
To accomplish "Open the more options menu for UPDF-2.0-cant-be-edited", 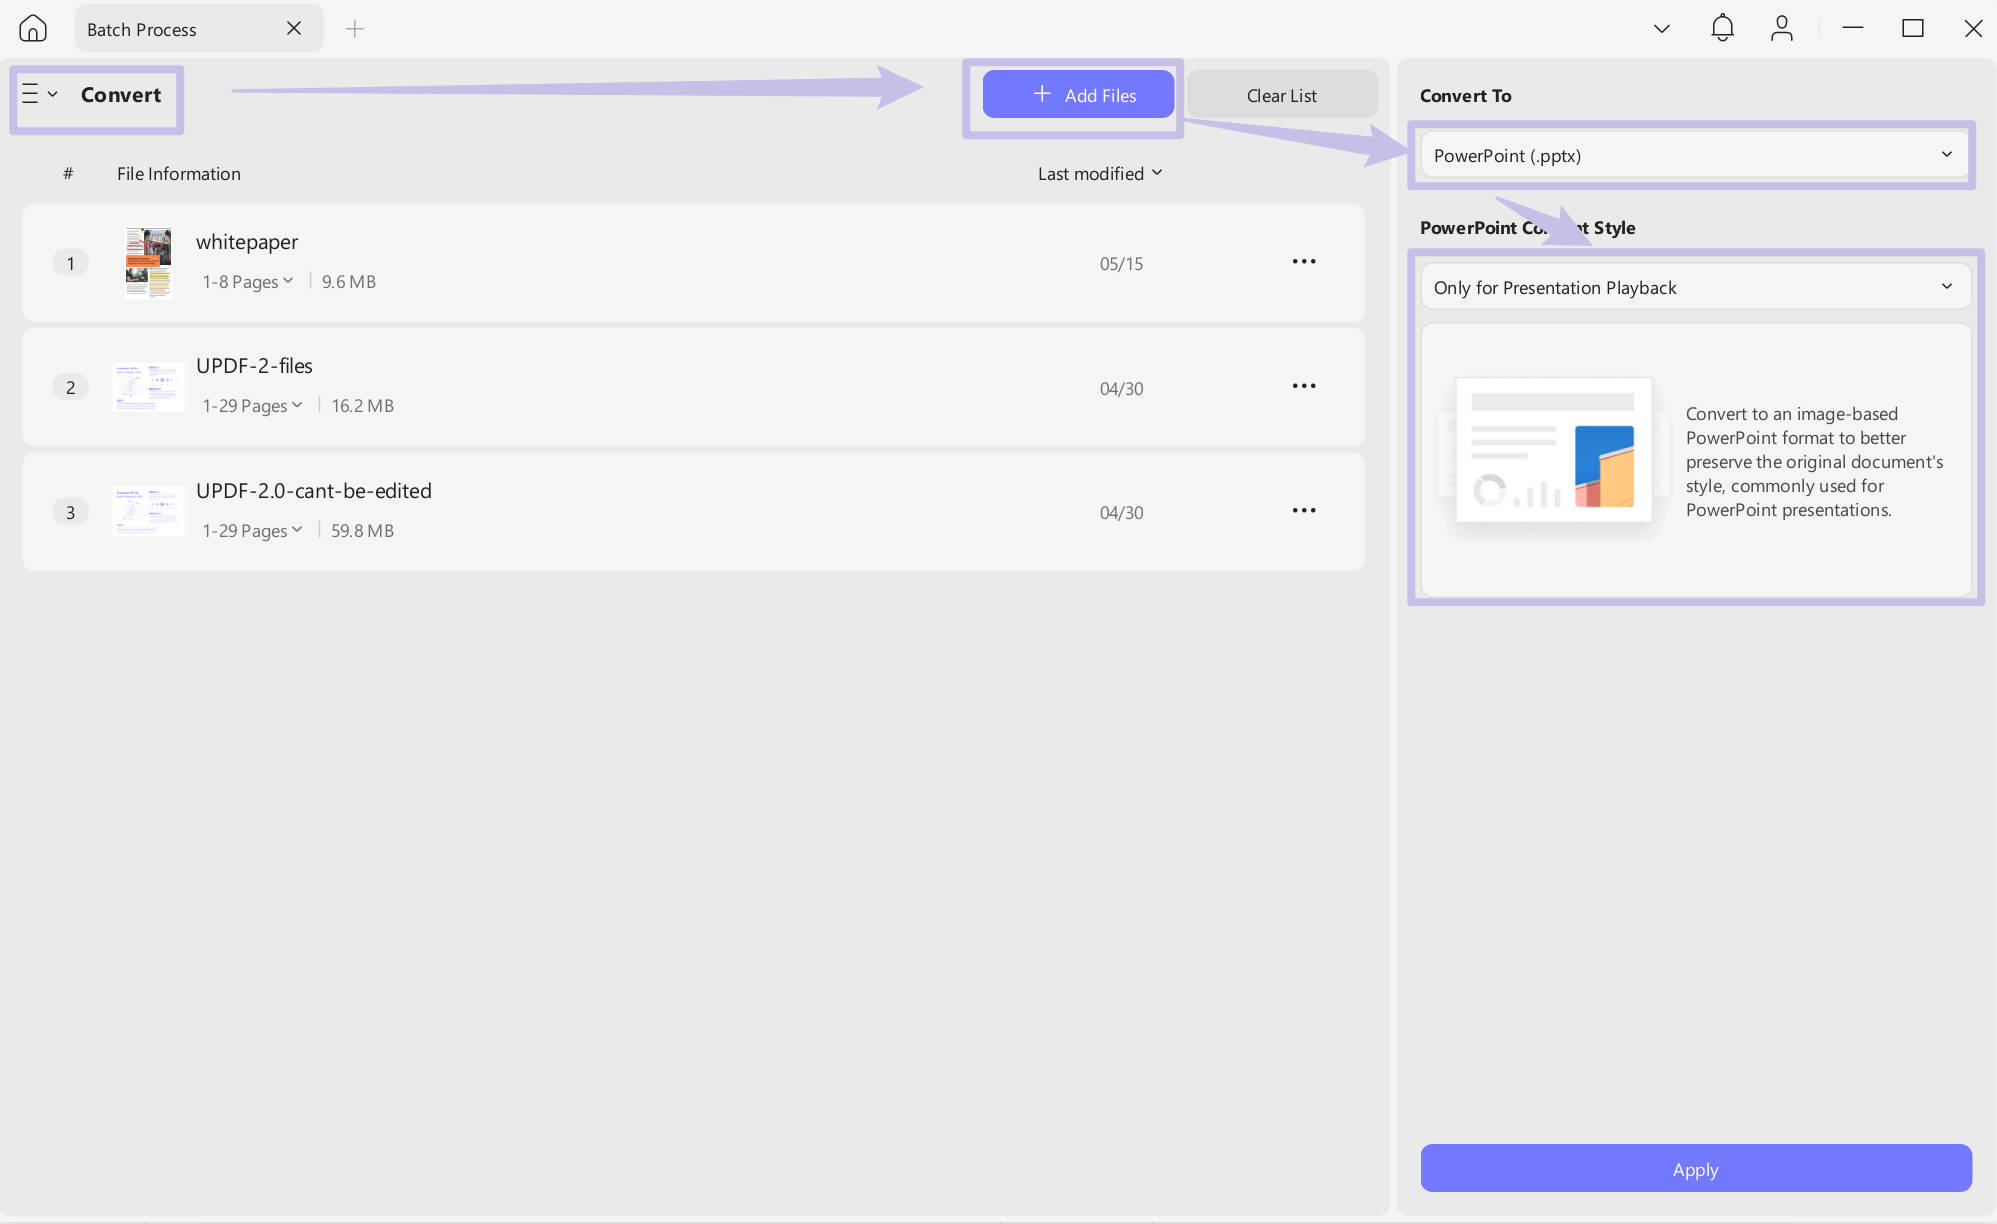I will 1303,511.
